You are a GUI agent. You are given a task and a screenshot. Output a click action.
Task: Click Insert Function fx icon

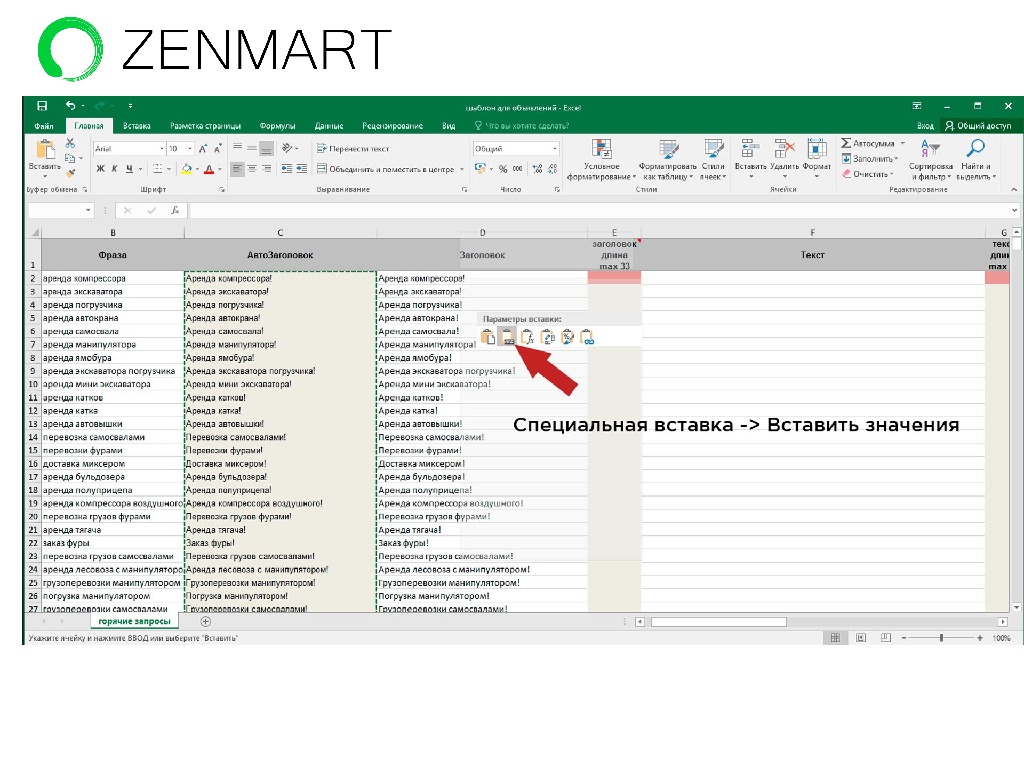tap(175, 210)
